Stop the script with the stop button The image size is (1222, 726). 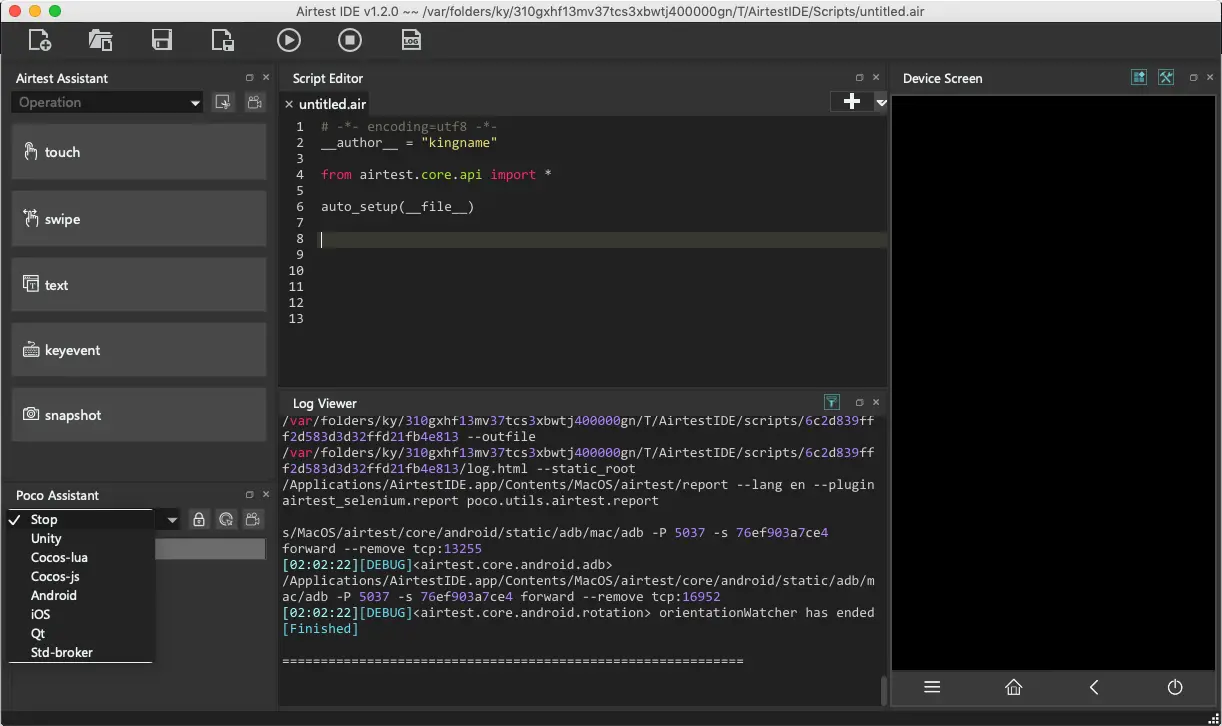tap(349, 40)
